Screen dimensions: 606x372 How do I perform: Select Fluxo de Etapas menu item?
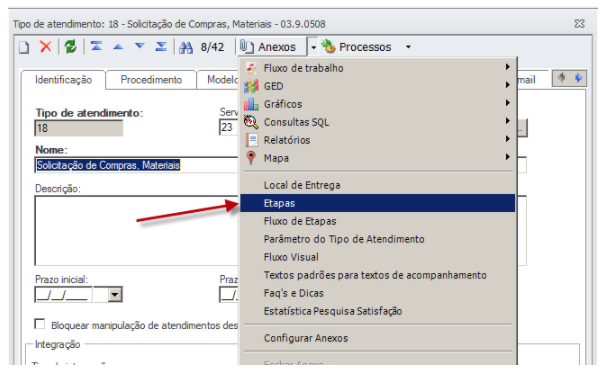378,221
